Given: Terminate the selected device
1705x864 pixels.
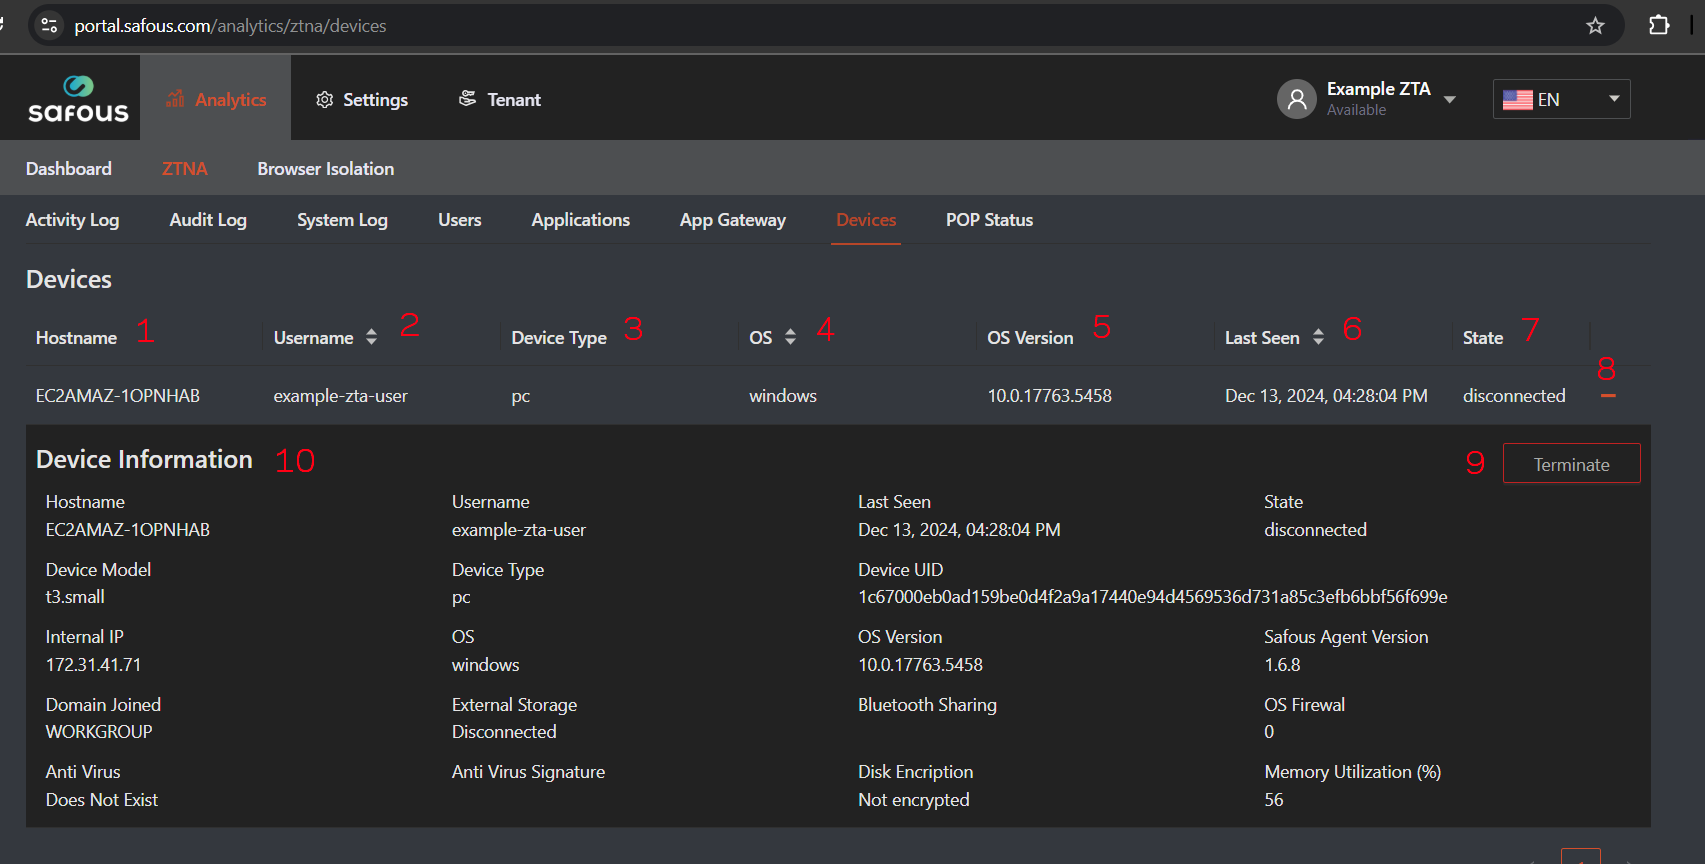Looking at the screenshot, I should (1570, 464).
